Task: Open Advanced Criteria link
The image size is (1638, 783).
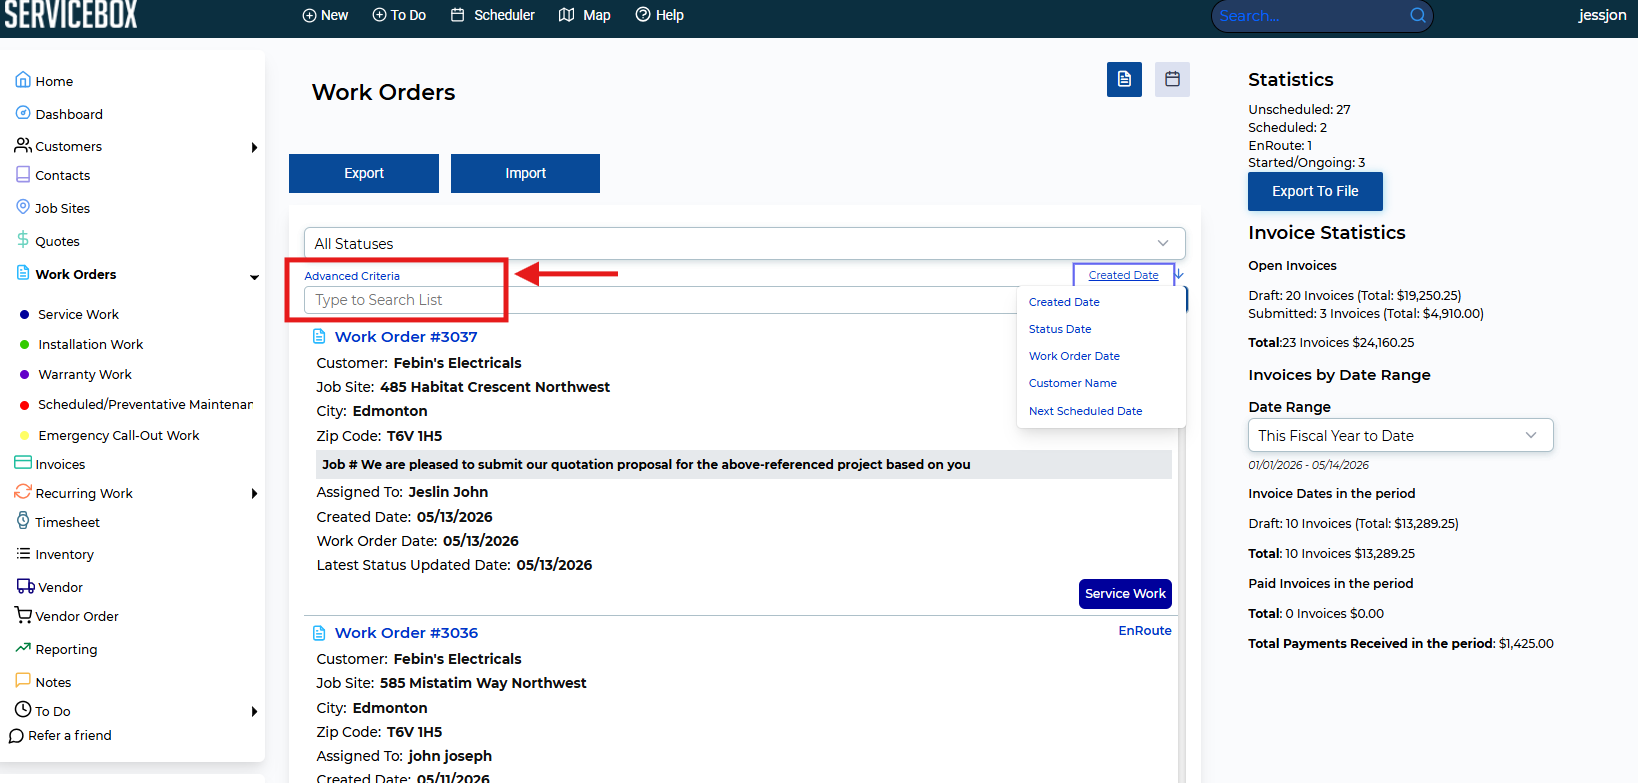Action: pyautogui.click(x=352, y=276)
